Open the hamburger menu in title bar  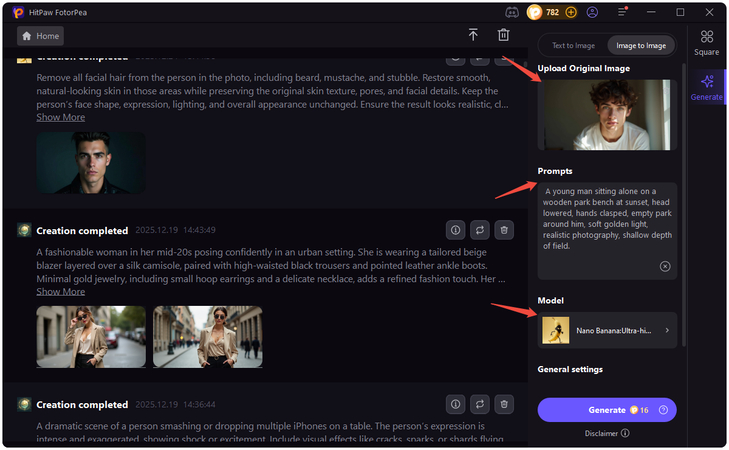[622, 12]
